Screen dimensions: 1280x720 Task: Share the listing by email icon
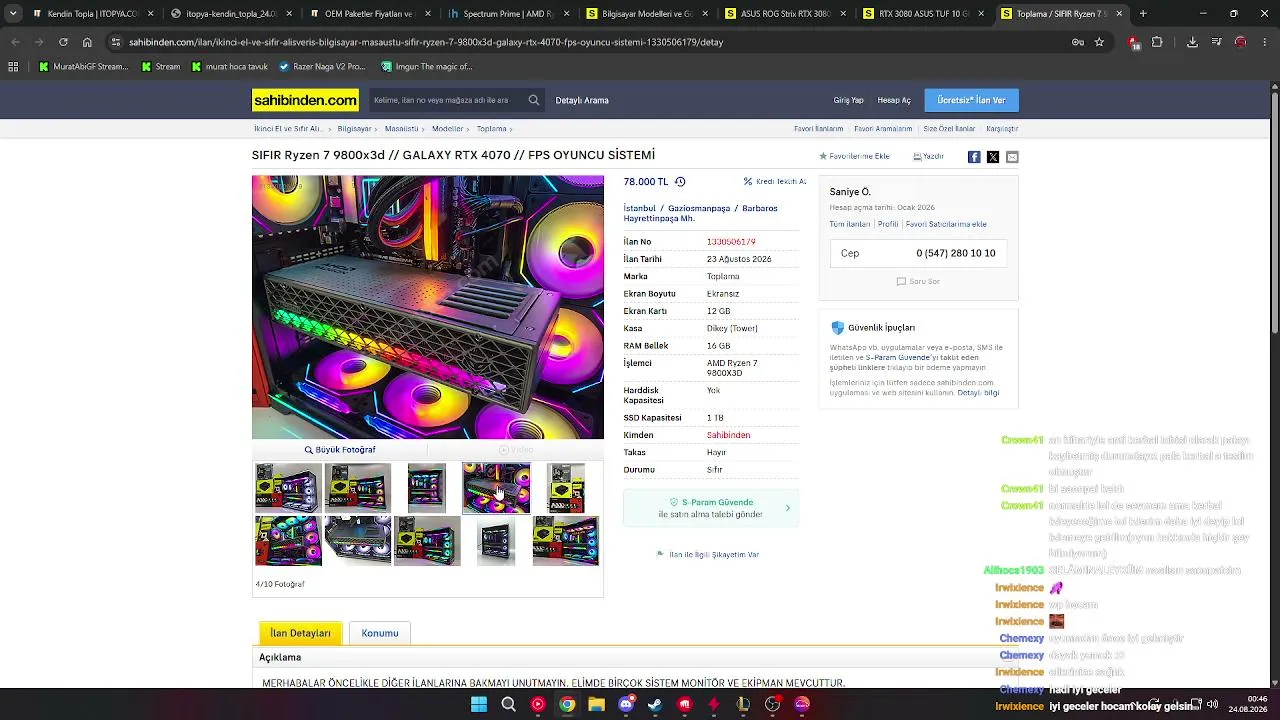coord(1012,157)
